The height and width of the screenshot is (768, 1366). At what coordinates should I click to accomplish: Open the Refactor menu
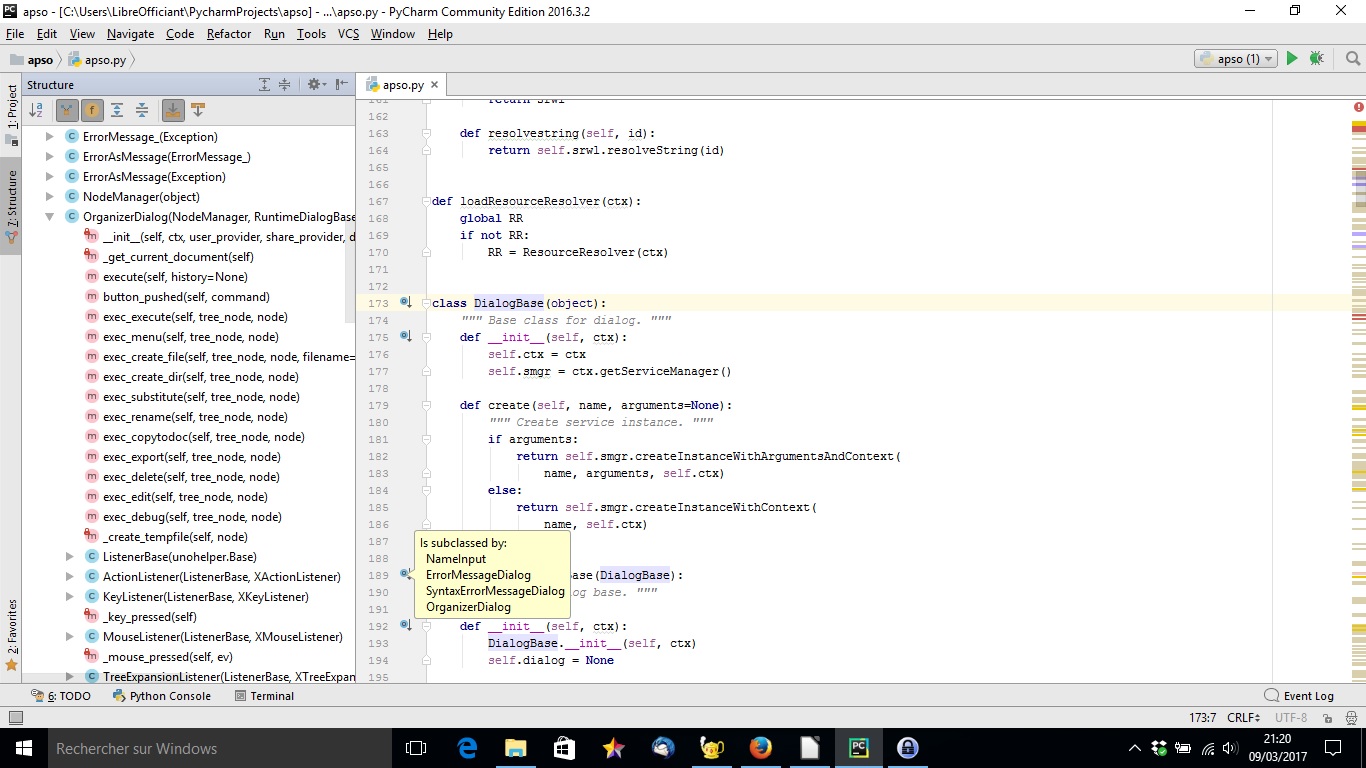(229, 33)
